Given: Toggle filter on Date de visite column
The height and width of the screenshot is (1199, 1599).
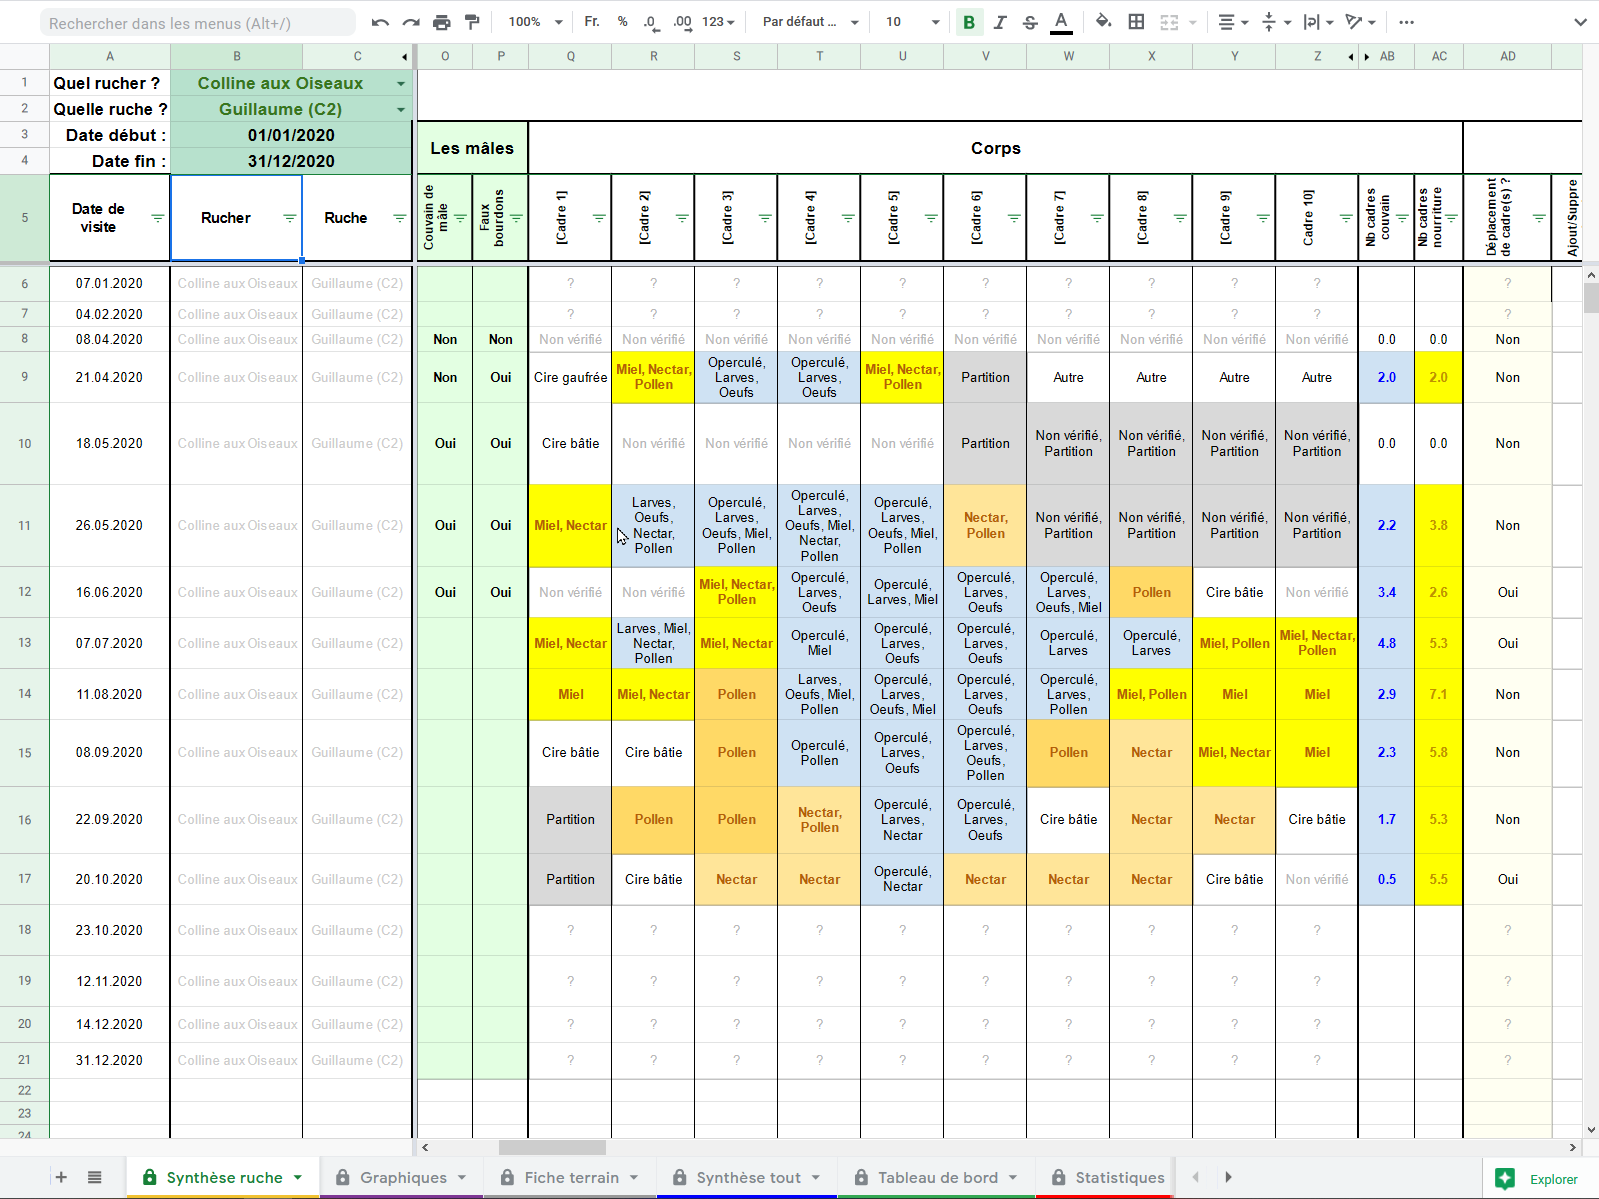Looking at the screenshot, I should [157, 218].
